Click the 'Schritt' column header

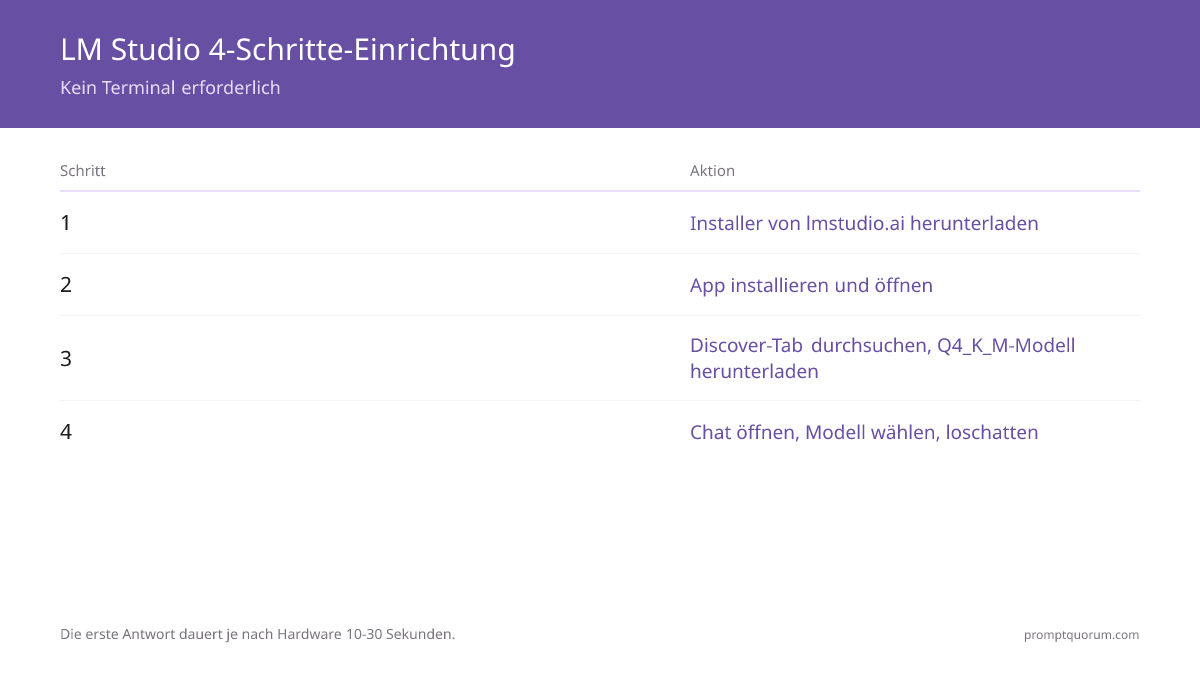point(83,171)
